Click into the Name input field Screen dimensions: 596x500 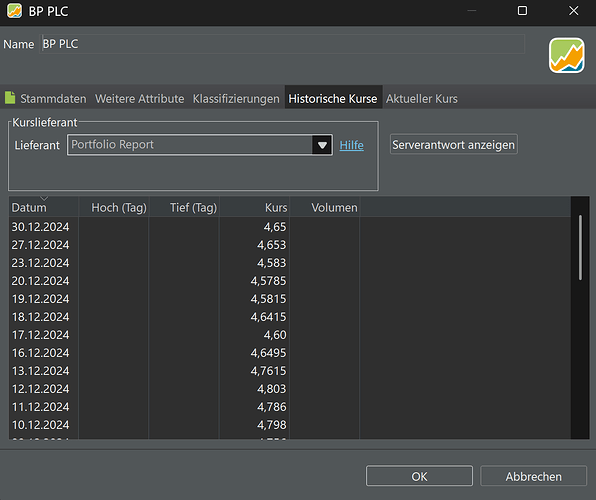[x=282, y=44]
